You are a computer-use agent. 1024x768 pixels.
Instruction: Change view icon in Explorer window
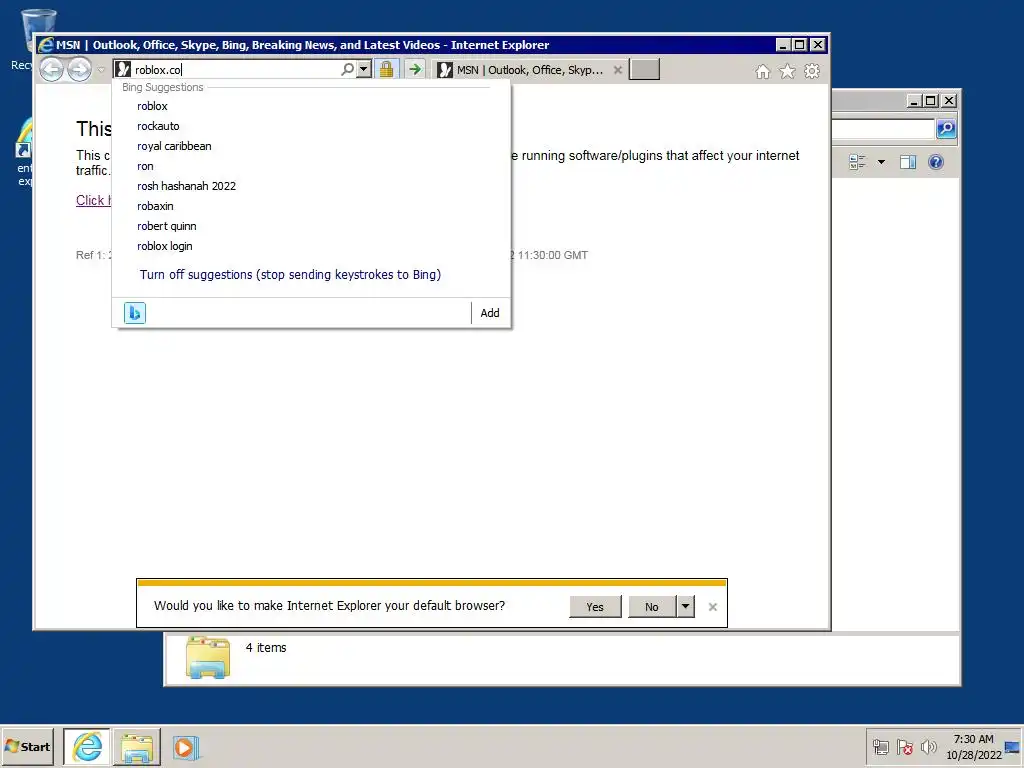point(857,162)
